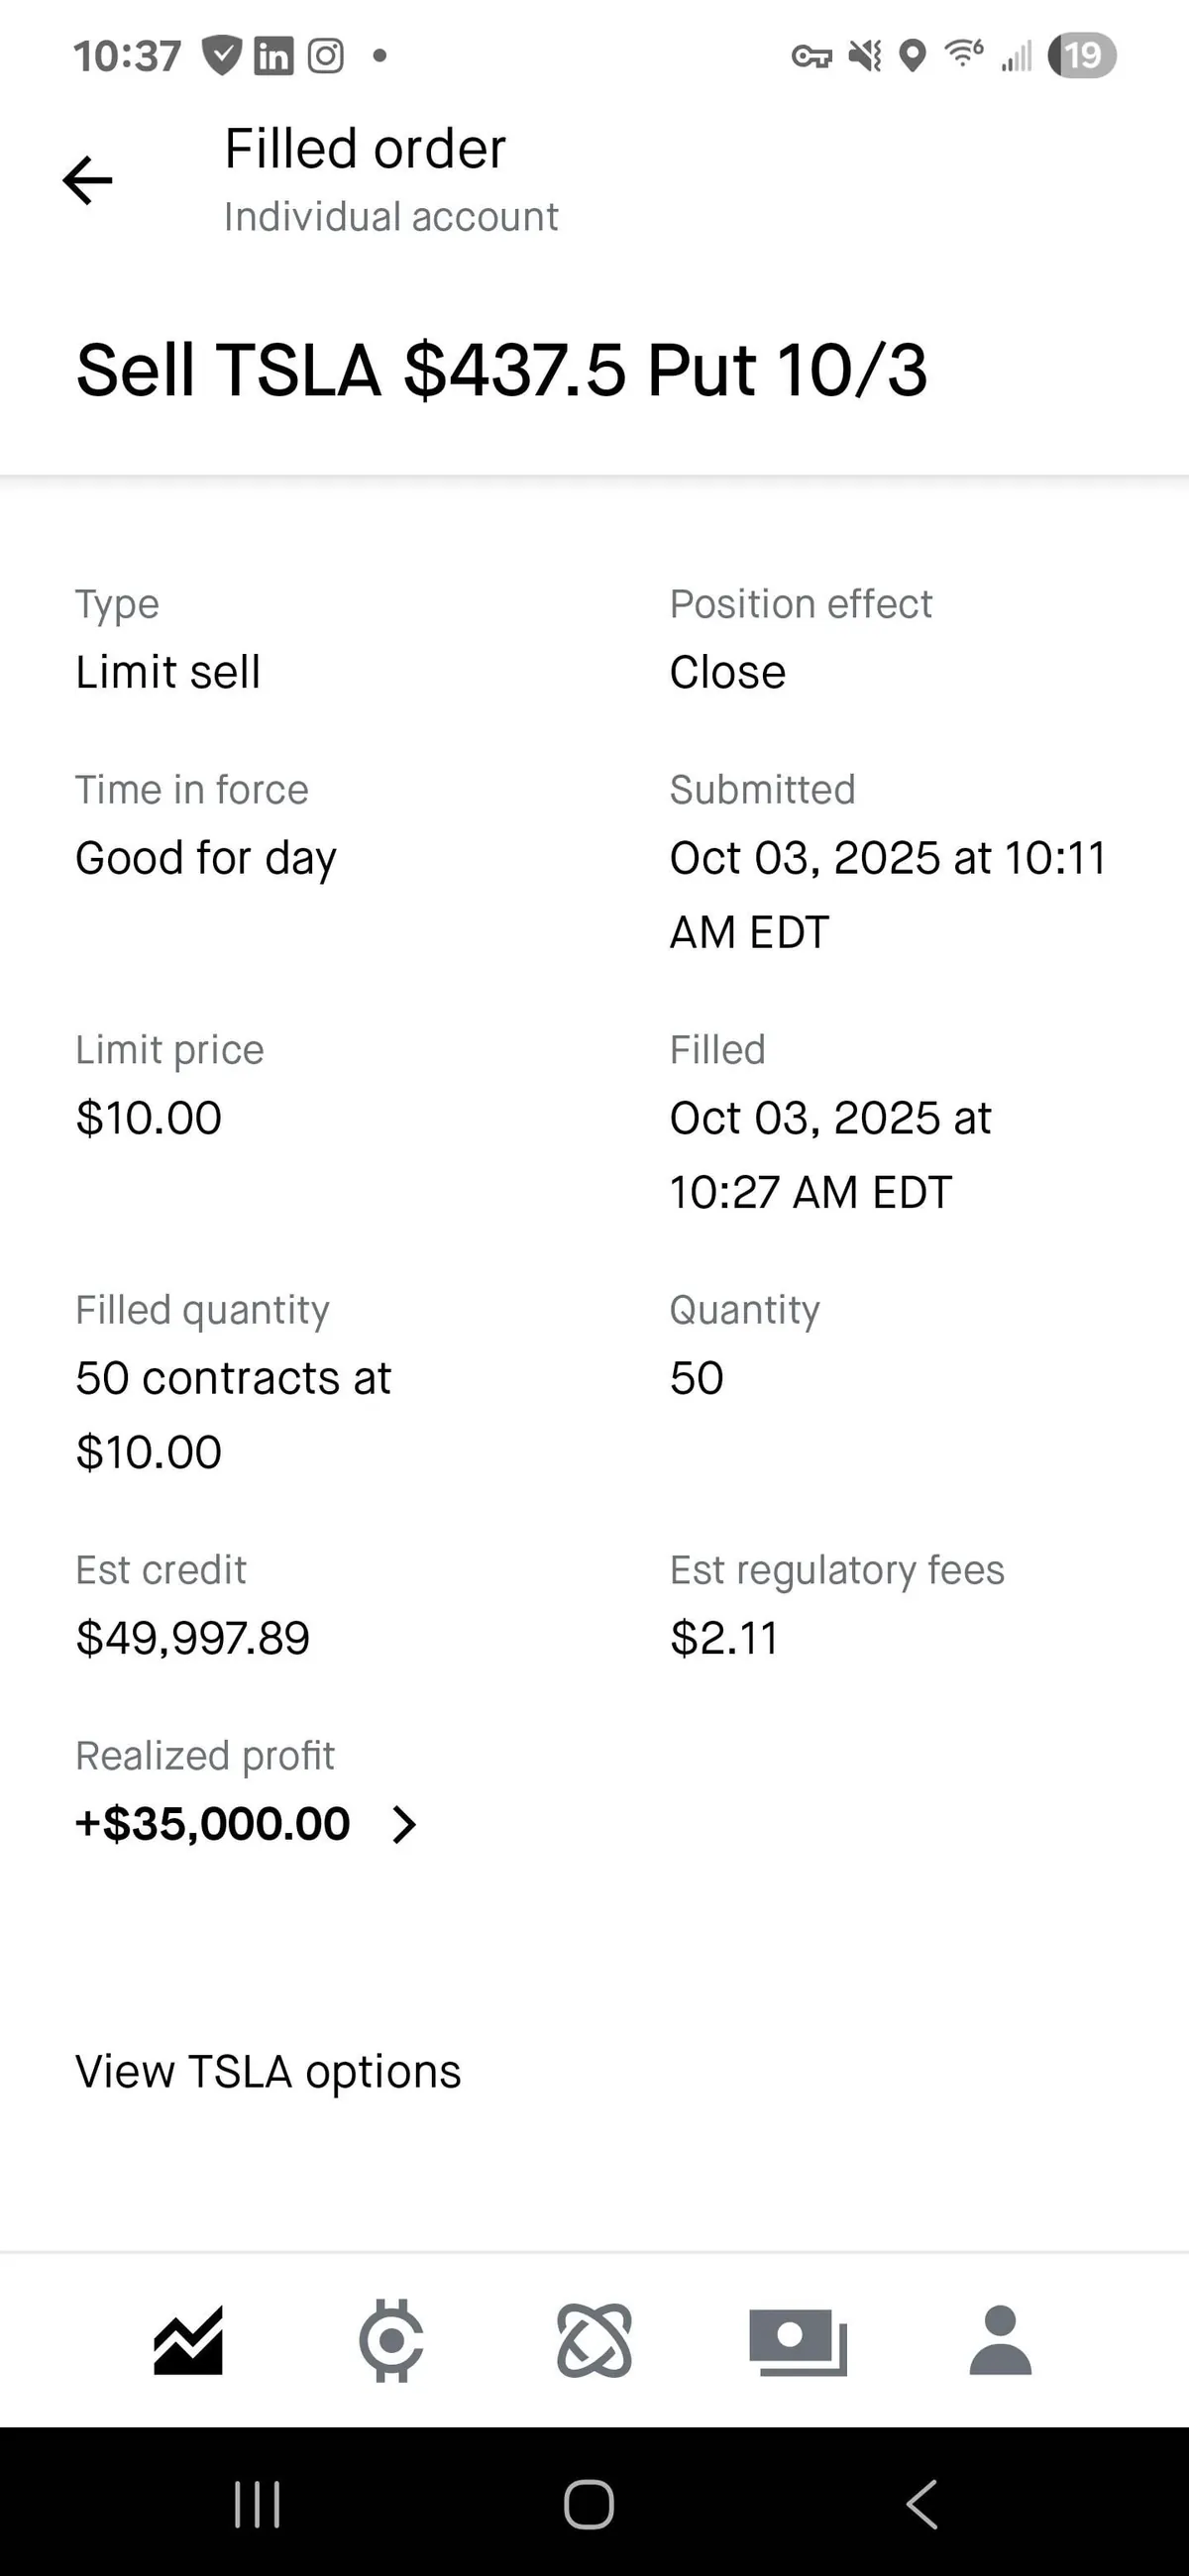
Task: Open the cash money tab
Action: point(798,2340)
